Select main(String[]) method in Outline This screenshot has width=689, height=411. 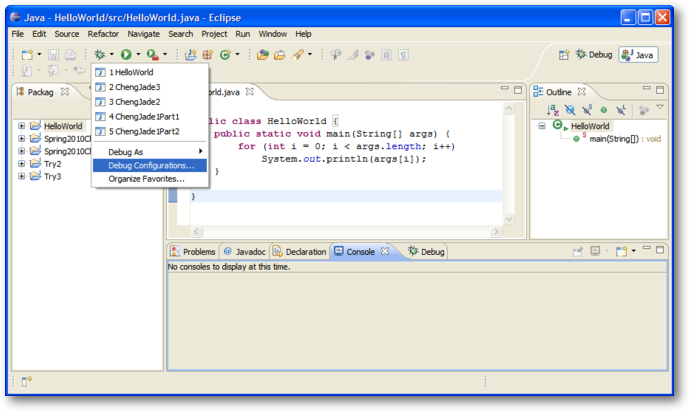pyautogui.click(x=617, y=139)
